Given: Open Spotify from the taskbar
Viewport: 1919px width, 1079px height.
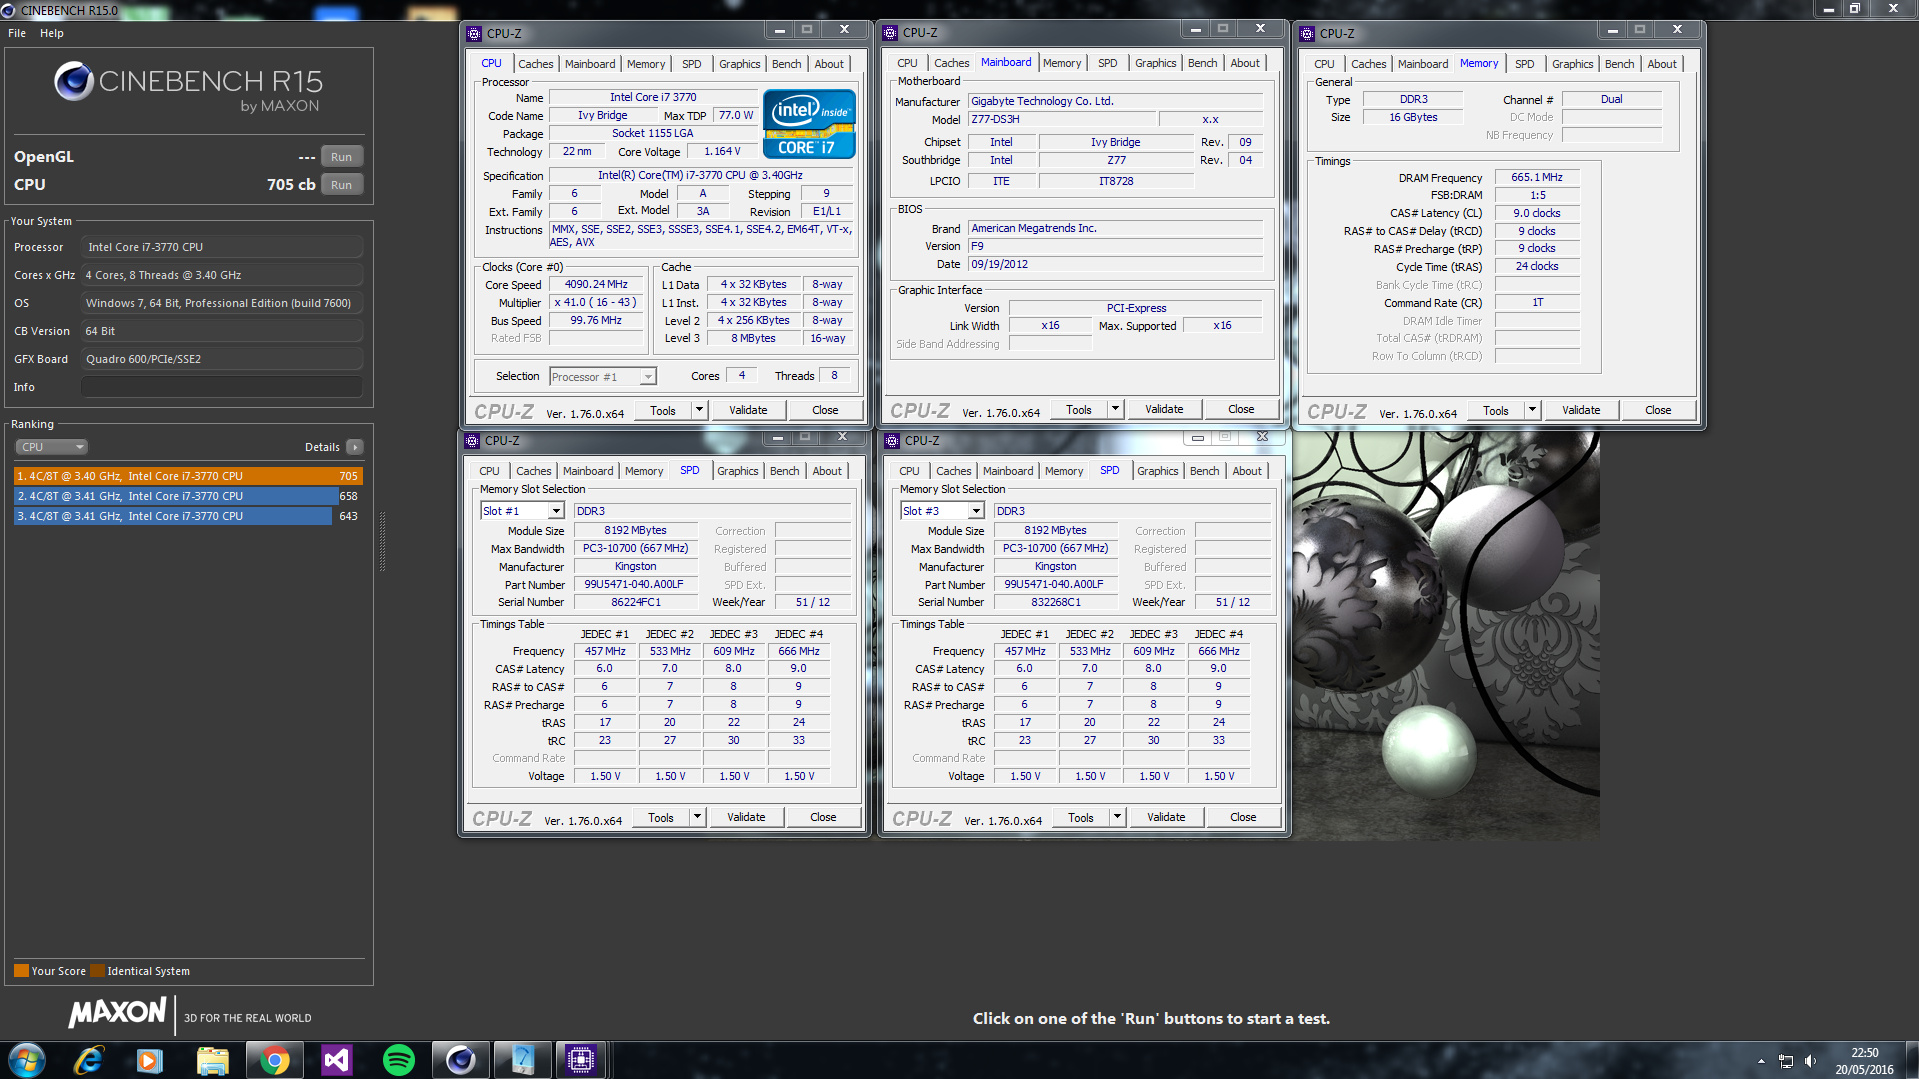Looking at the screenshot, I should [x=398, y=1060].
